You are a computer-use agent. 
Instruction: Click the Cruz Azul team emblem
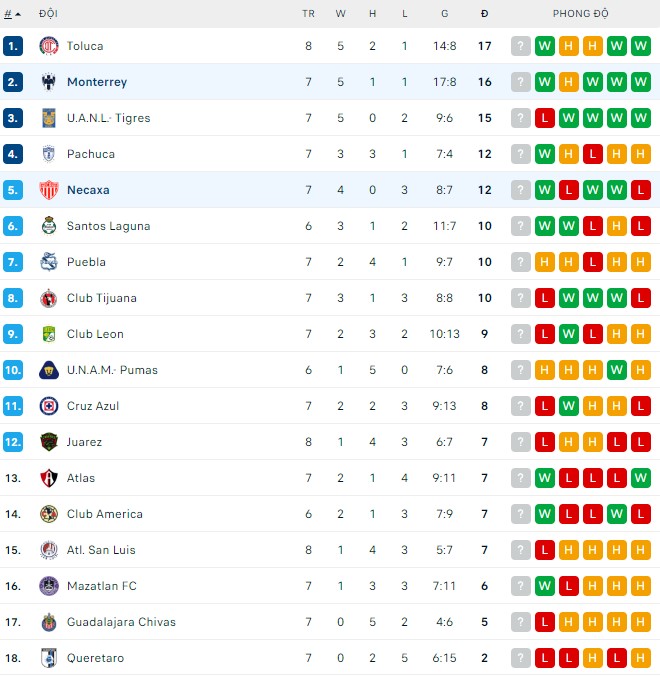[48, 406]
